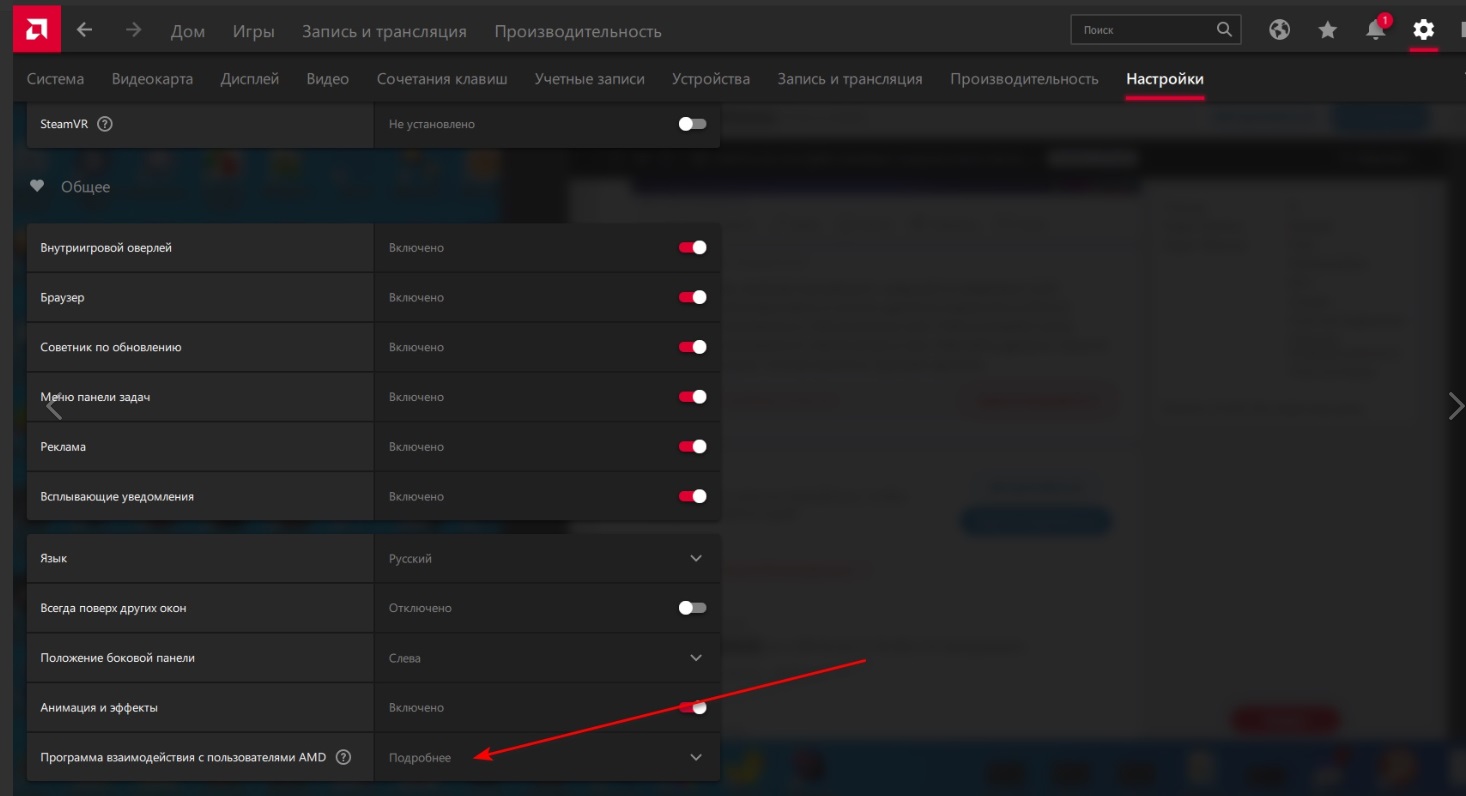Screen dimensions: 1466x796
Task: Expand the Подробнее section chevron
Action: [x=696, y=758]
